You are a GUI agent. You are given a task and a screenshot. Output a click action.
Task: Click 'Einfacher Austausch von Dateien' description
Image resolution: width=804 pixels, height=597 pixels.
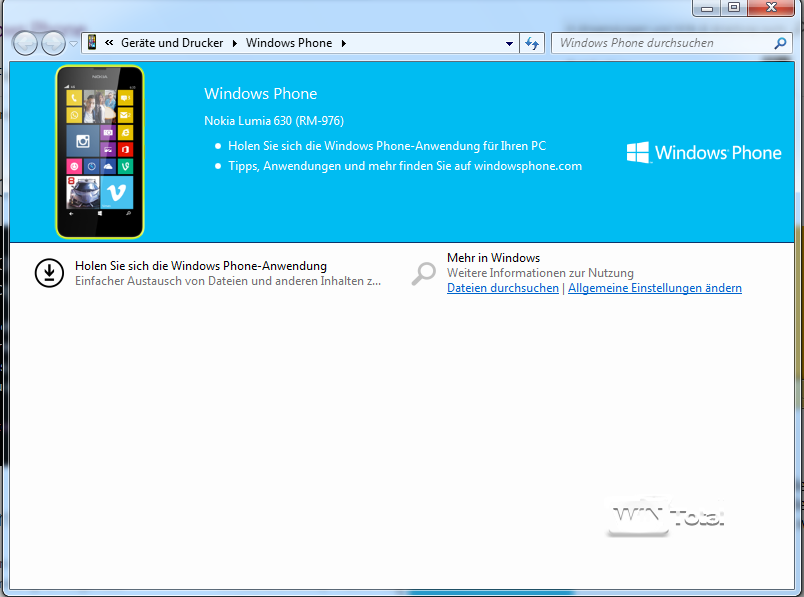point(228,281)
